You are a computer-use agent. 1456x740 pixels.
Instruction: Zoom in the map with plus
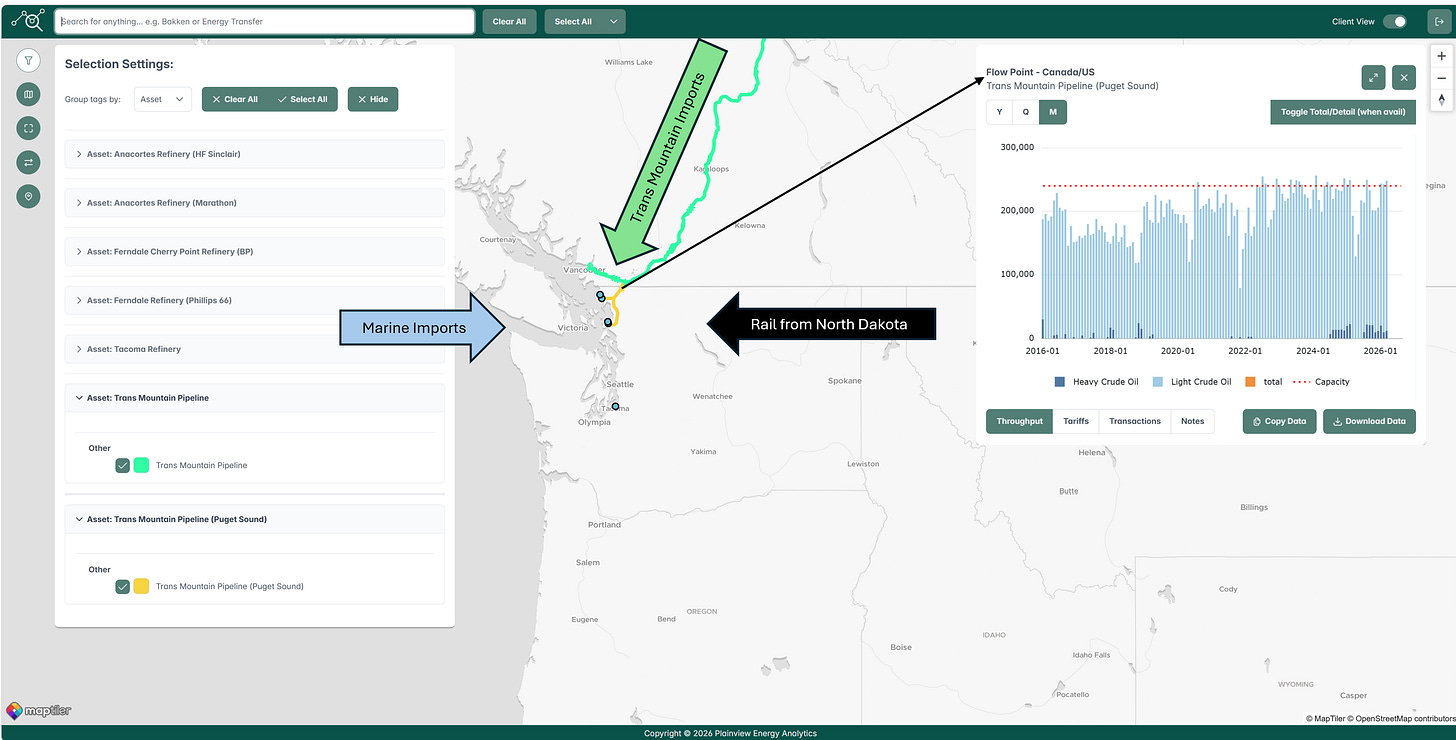tap(1441, 56)
